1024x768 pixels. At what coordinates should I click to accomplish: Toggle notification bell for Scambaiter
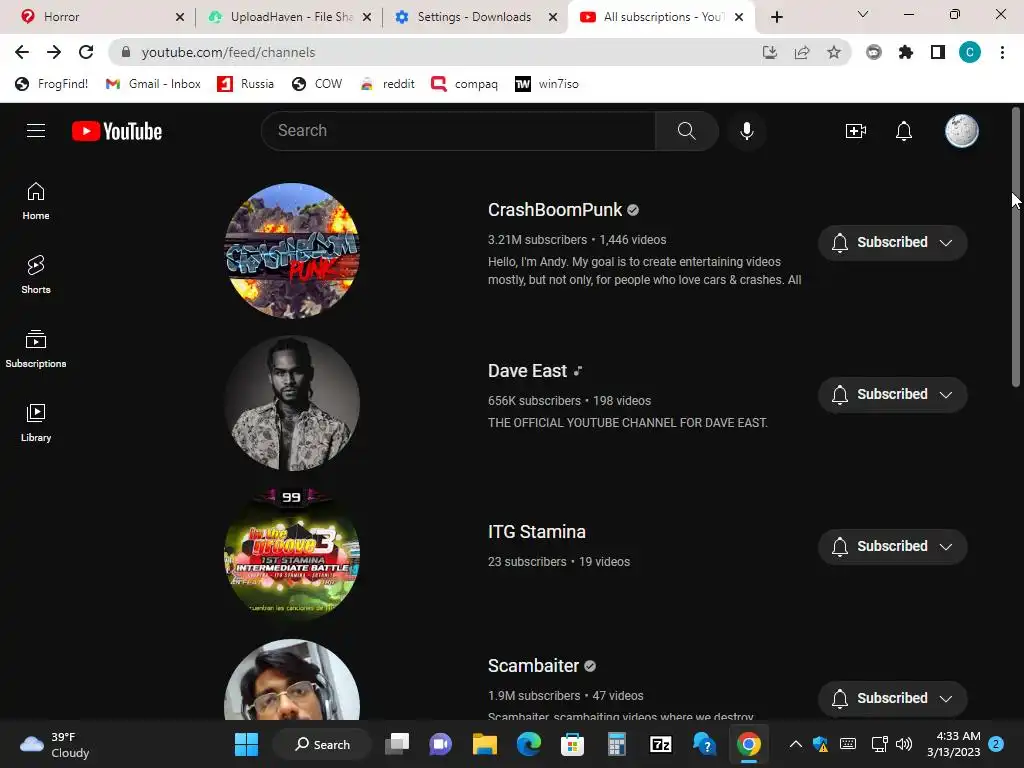pyautogui.click(x=840, y=698)
